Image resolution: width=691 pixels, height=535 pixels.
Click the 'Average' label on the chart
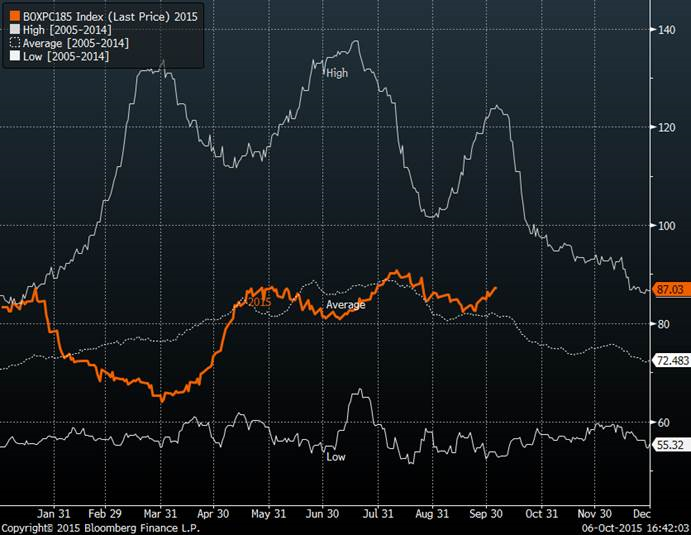pos(346,305)
